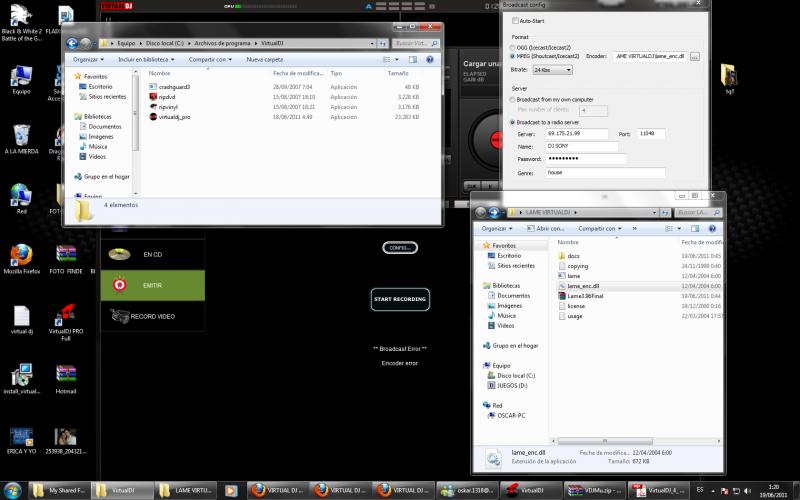Select OGG (Icecast/Icecast2) format option
The width and height of the screenshot is (800, 500).
[x=512, y=47]
